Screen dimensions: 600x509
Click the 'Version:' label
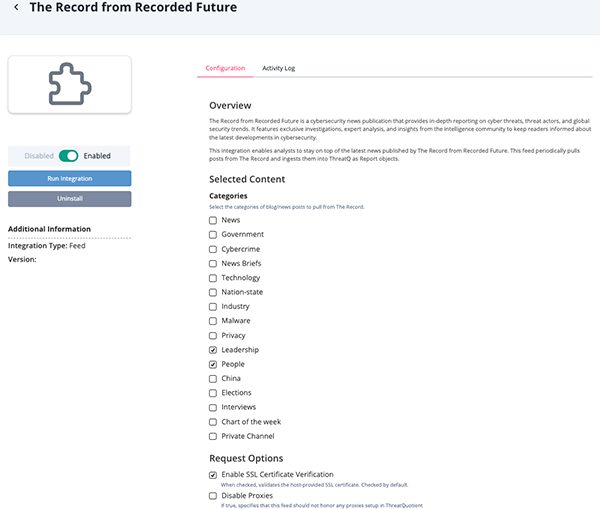point(22,259)
